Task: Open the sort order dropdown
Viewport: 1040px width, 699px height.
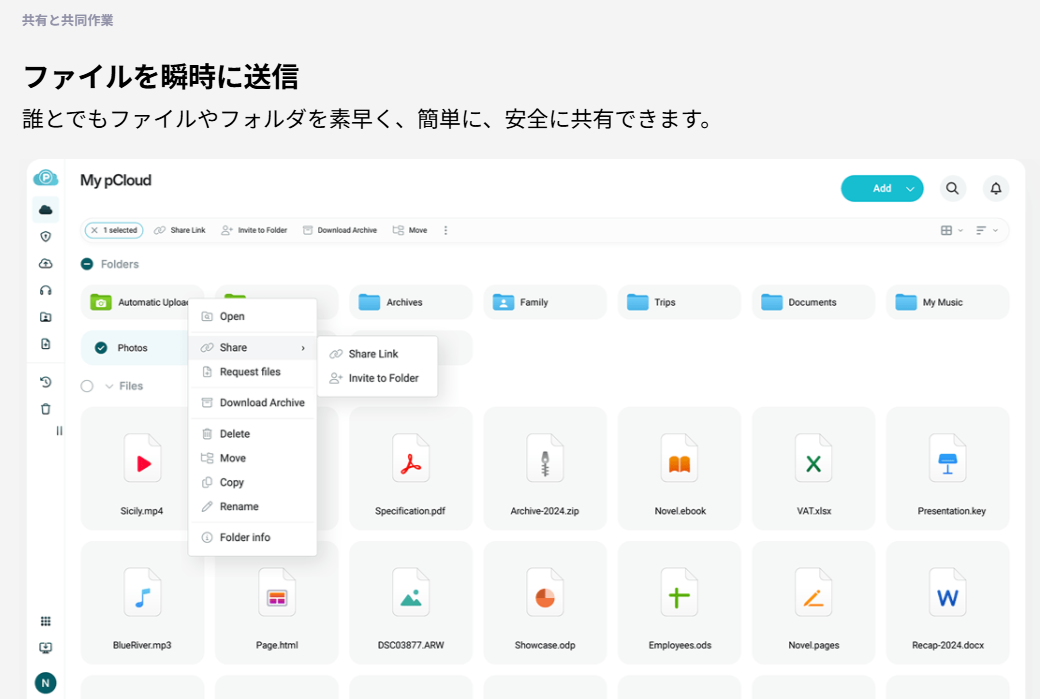Action: (x=986, y=230)
